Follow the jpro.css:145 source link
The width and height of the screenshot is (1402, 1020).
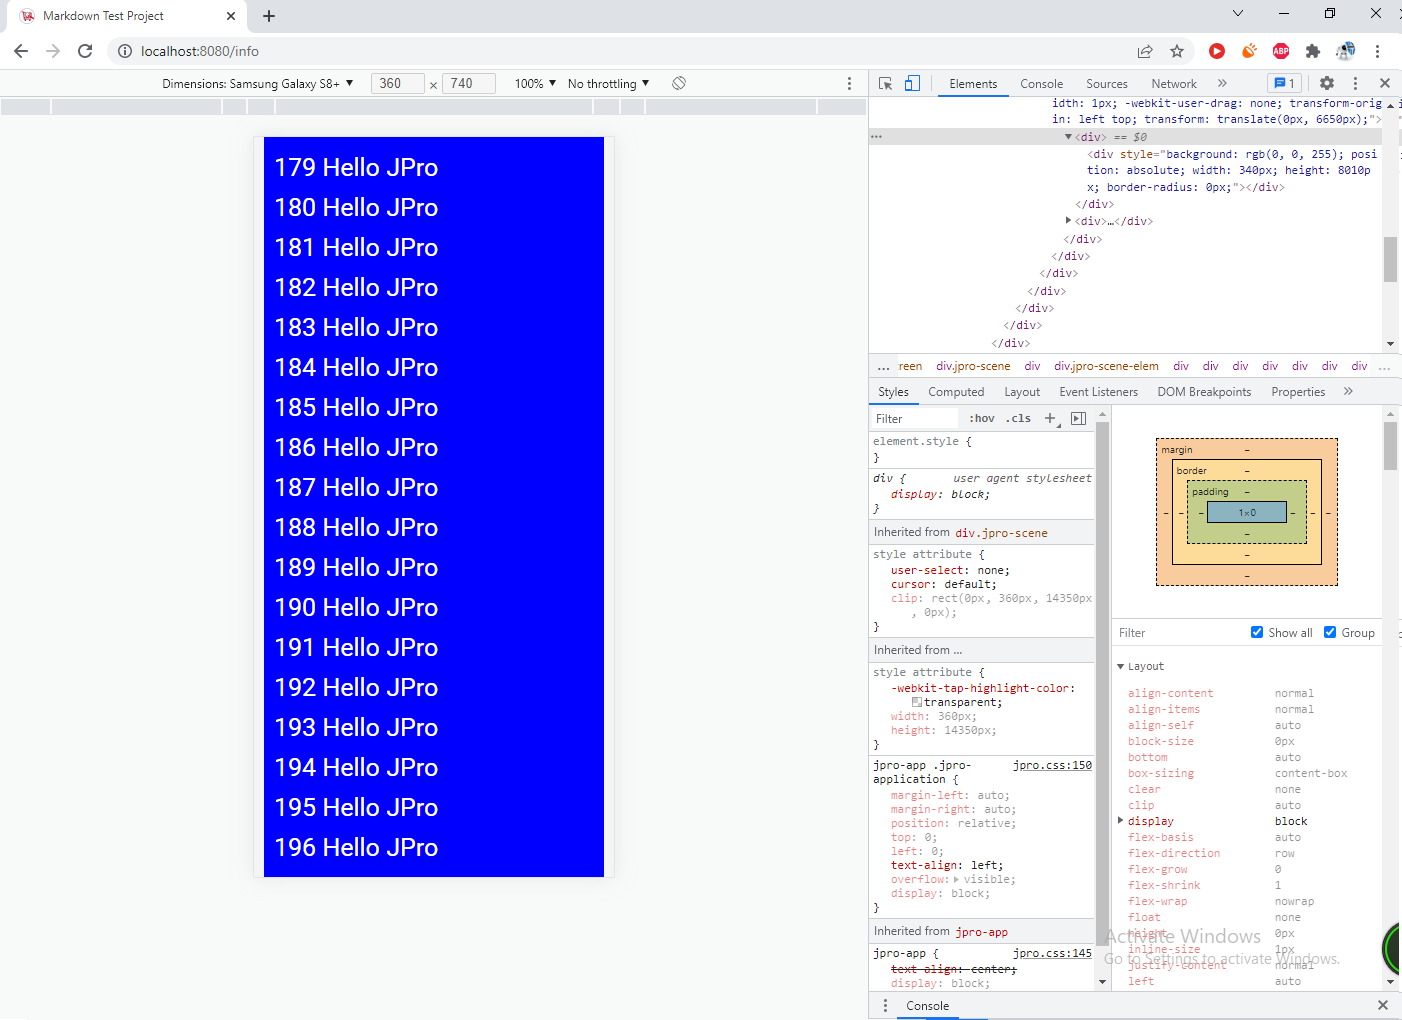tap(1052, 953)
